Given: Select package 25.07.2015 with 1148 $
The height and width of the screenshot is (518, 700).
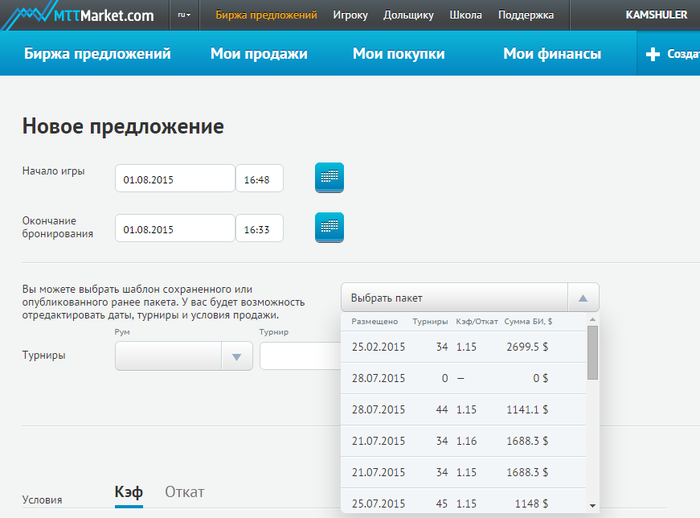Looking at the screenshot, I should pos(463,502).
